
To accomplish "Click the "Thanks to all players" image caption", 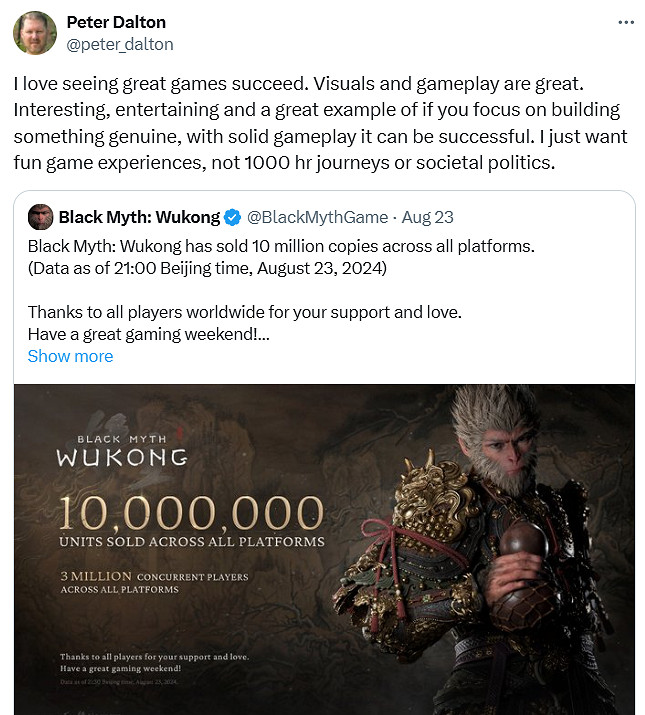I will 153,657.
